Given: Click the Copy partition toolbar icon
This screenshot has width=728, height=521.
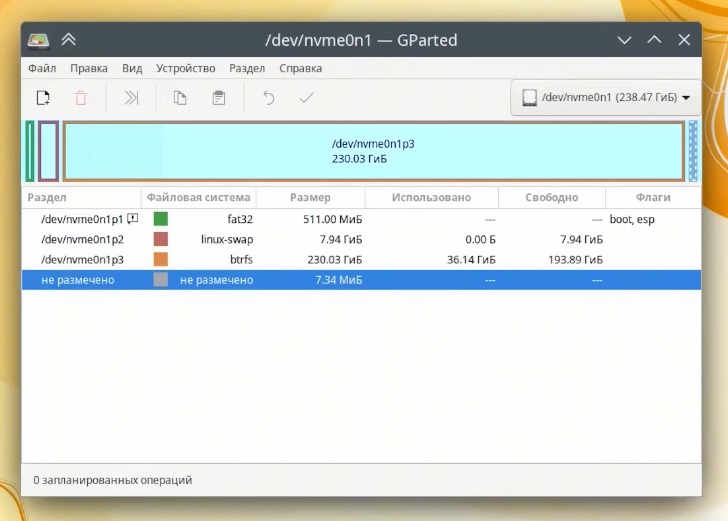Looking at the screenshot, I should click(180, 98).
